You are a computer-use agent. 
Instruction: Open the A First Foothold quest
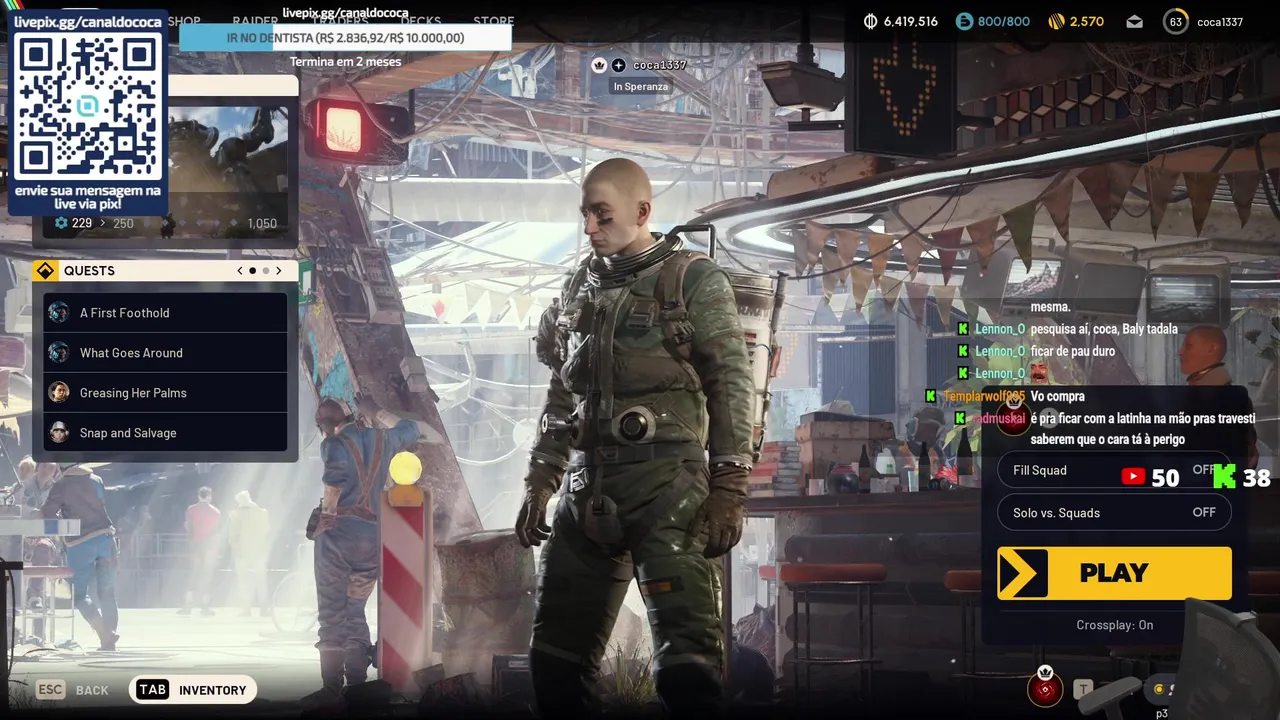(x=165, y=313)
